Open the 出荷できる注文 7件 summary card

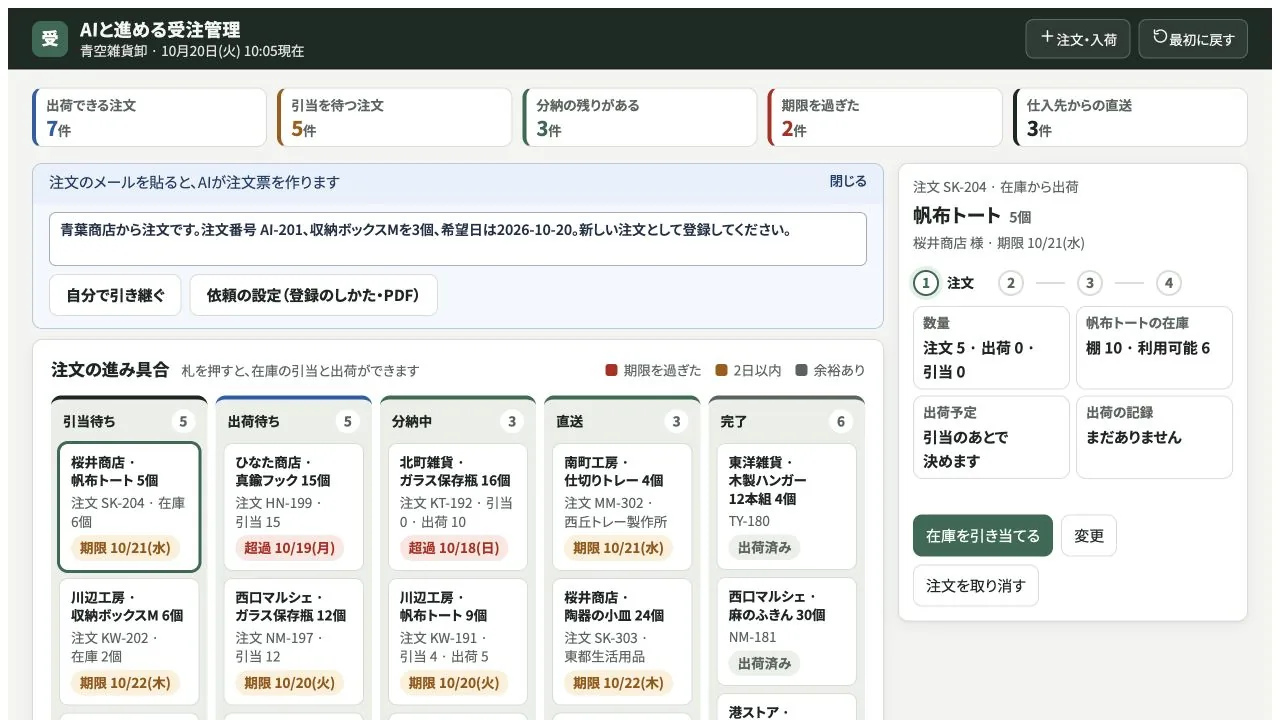(x=150, y=118)
